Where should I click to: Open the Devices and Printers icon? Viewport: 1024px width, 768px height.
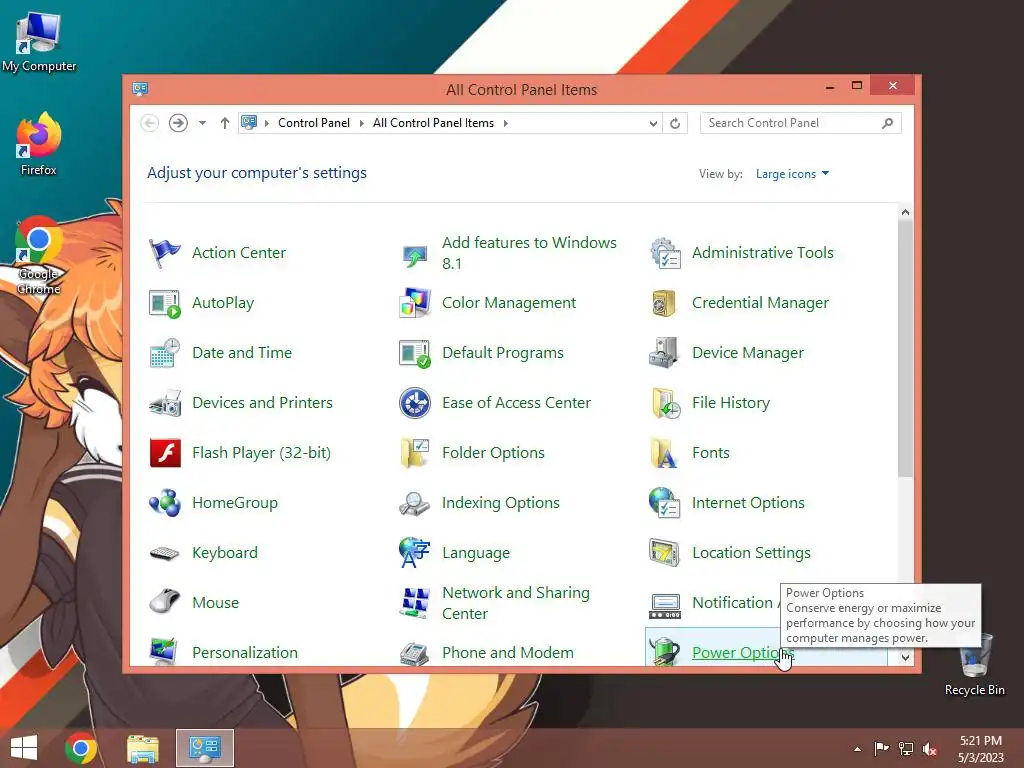tap(165, 403)
